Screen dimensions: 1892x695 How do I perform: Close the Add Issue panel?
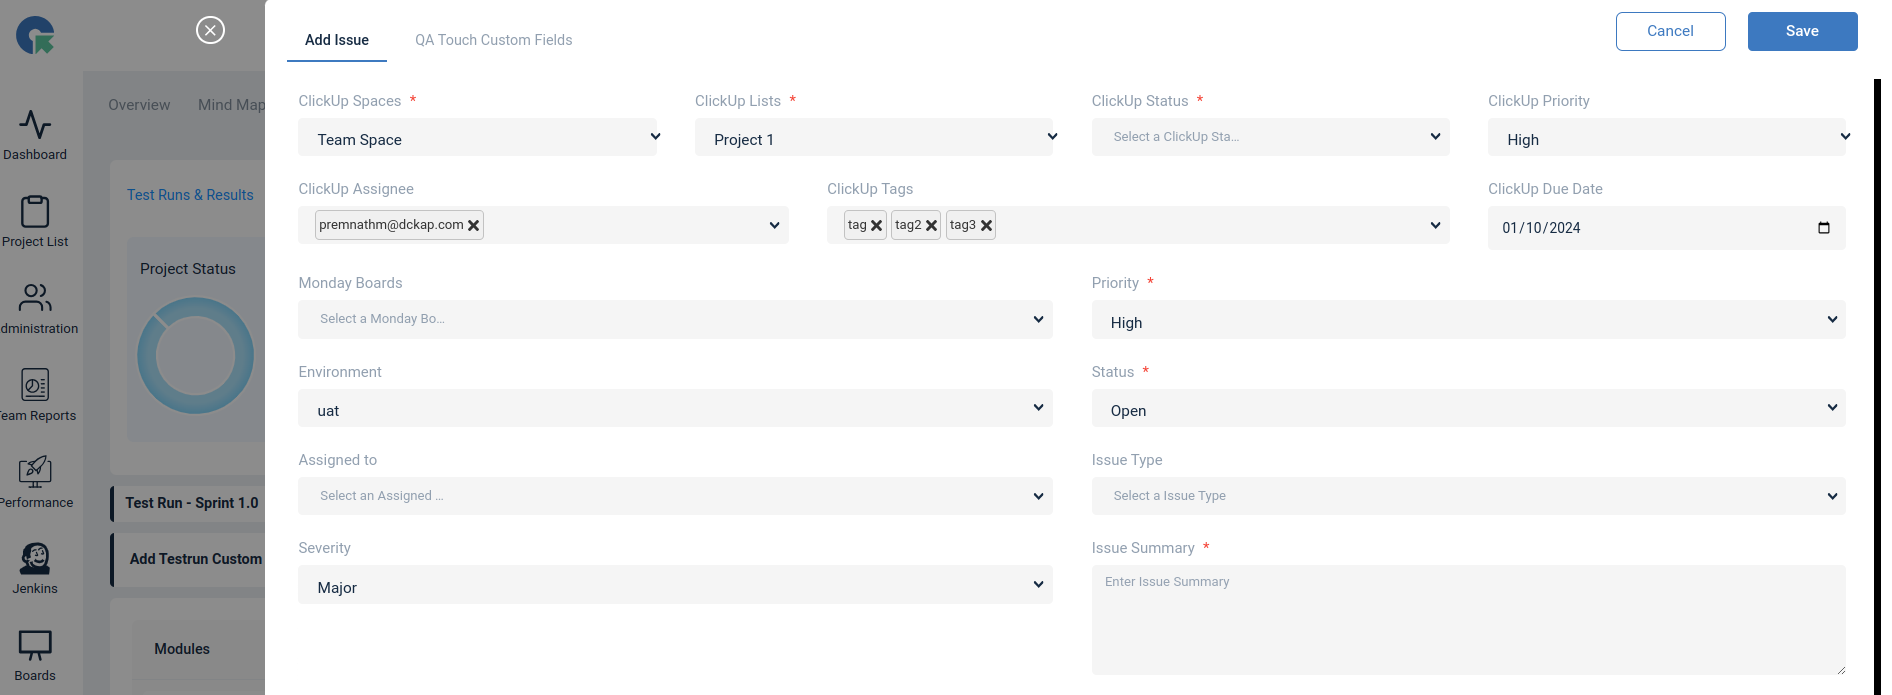[x=210, y=30]
